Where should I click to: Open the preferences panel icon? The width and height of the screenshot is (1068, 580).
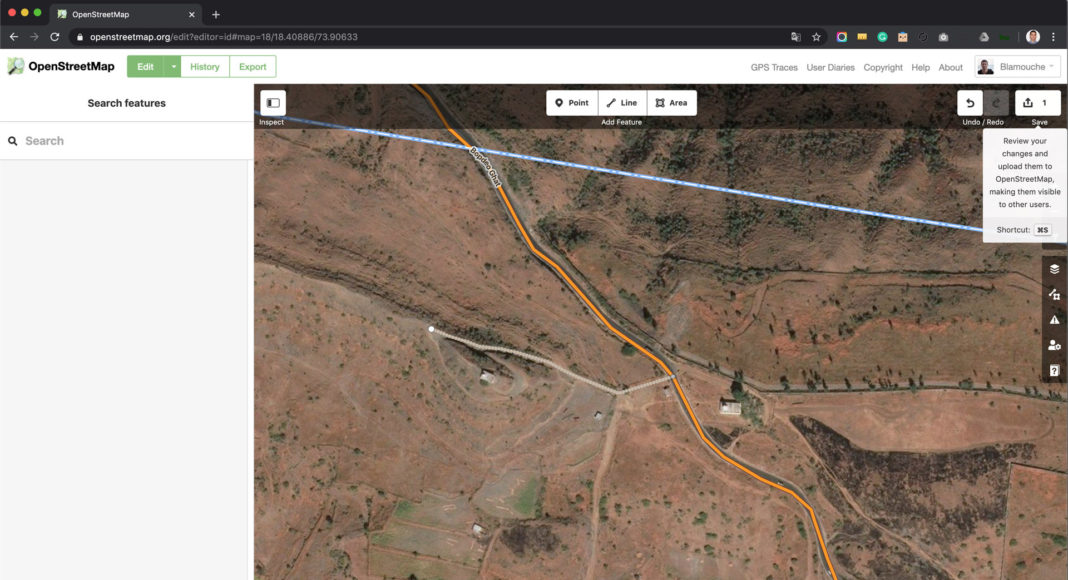click(1054, 345)
